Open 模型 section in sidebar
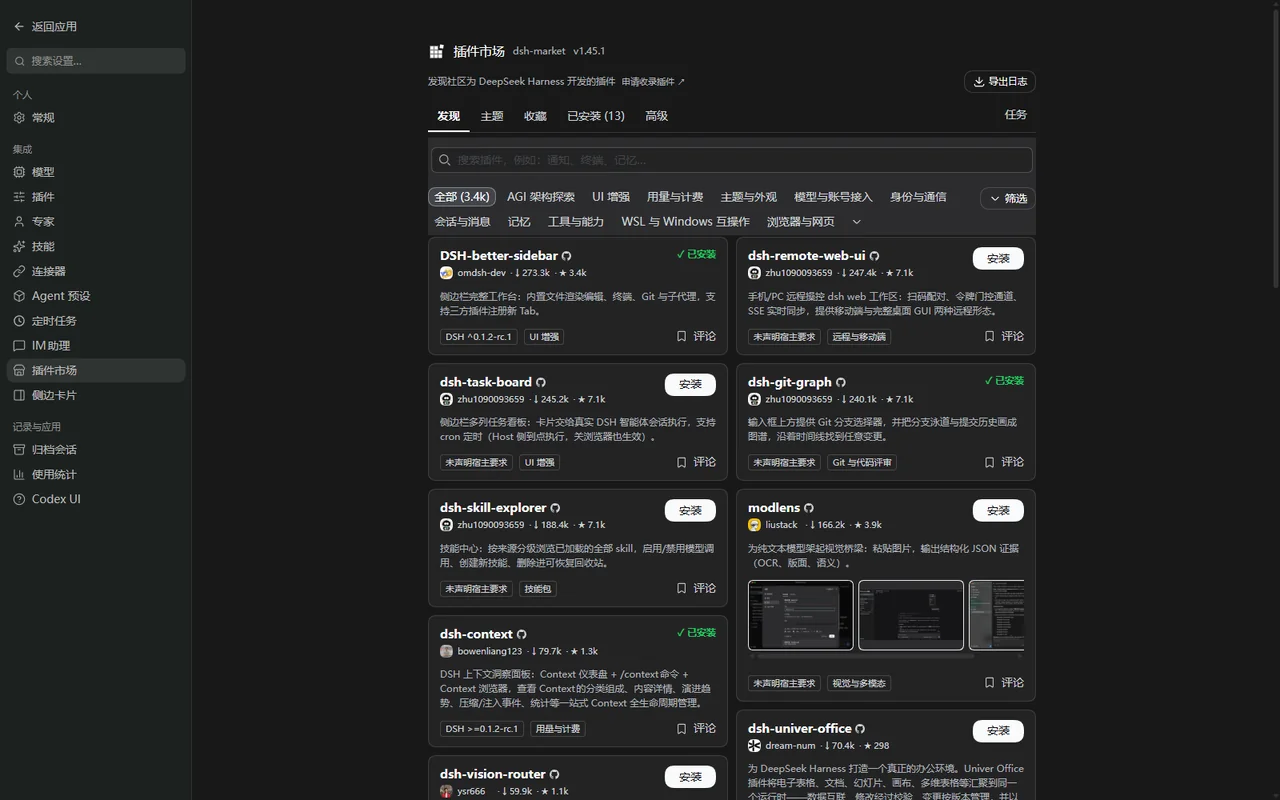The width and height of the screenshot is (1280, 800). click(x=96, y=172)
